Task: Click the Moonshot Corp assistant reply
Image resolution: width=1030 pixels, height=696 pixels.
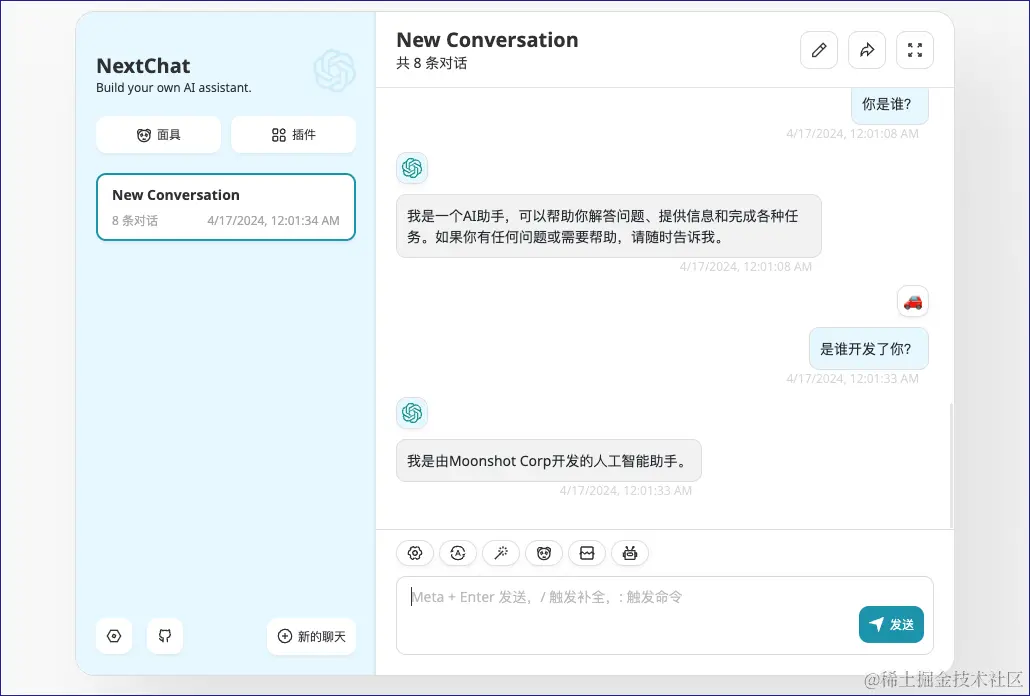Action: [x=549, y=460]
